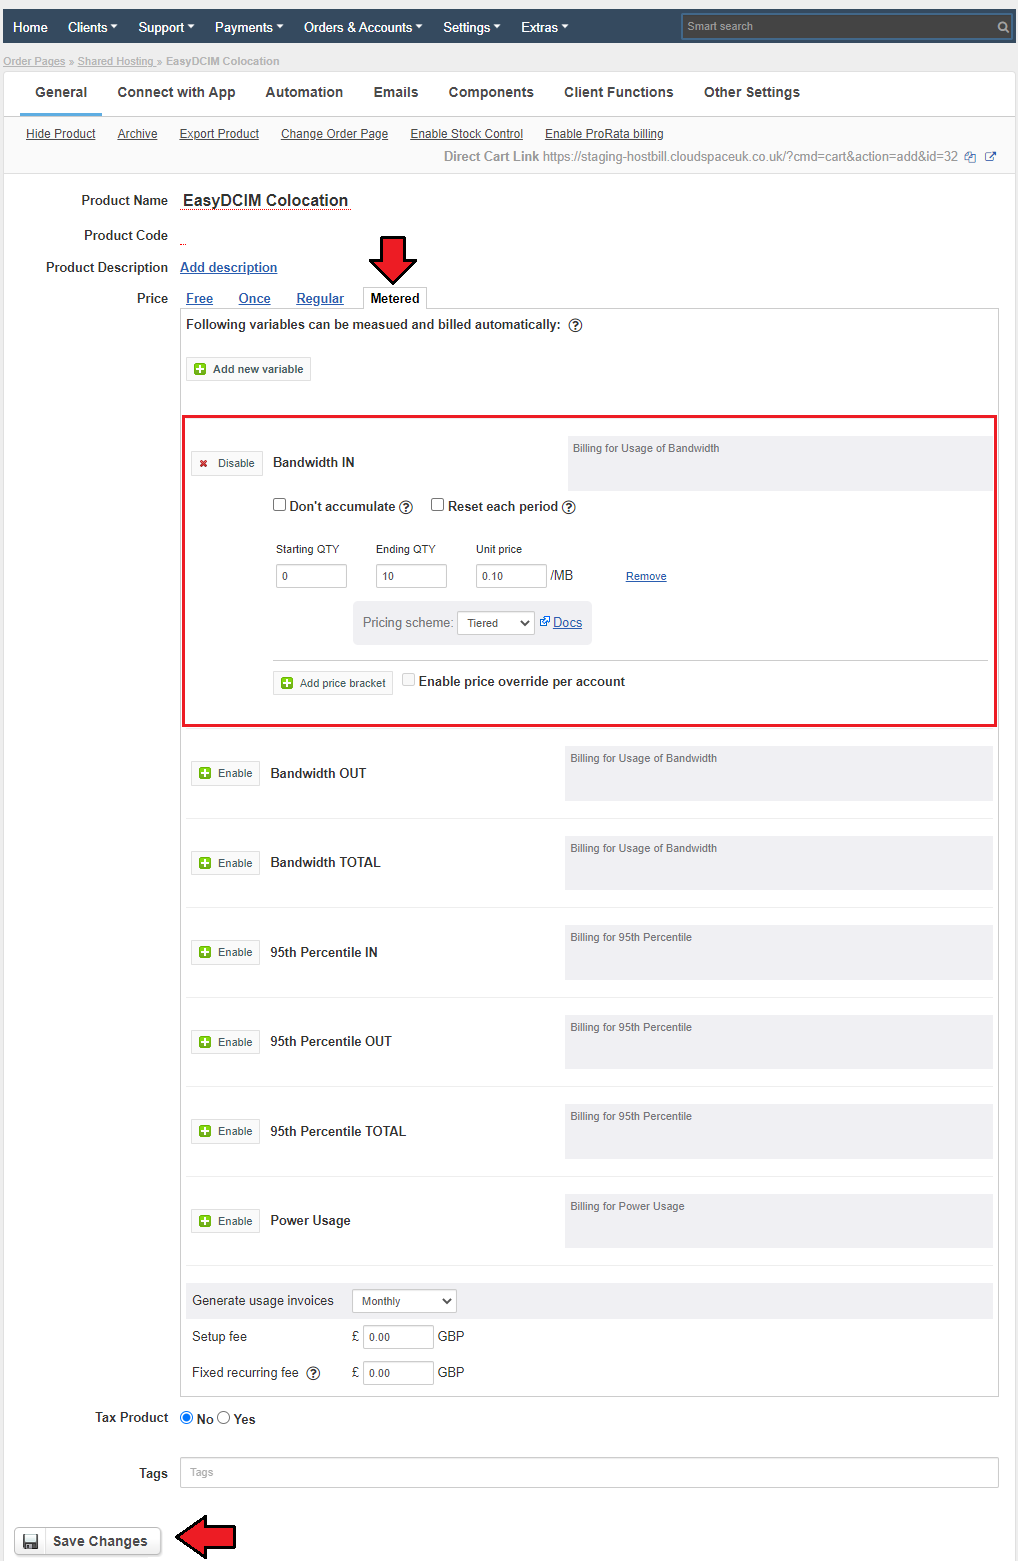The image size is (1018, 1561).
Task: Select the Once price tab
Action: click(254, 298)
